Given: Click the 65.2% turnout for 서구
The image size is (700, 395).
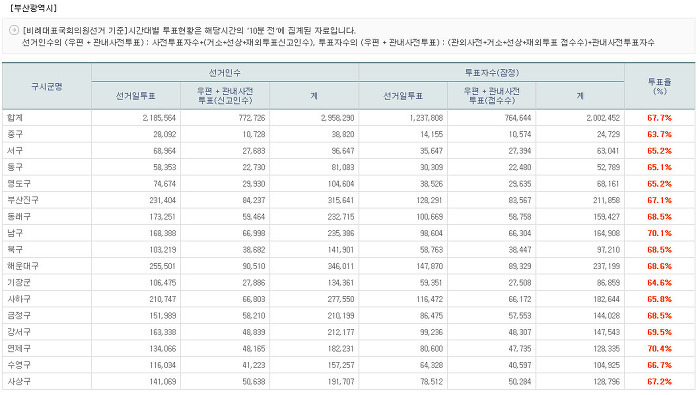Looking at the screenshot, I should coord(659,151).
